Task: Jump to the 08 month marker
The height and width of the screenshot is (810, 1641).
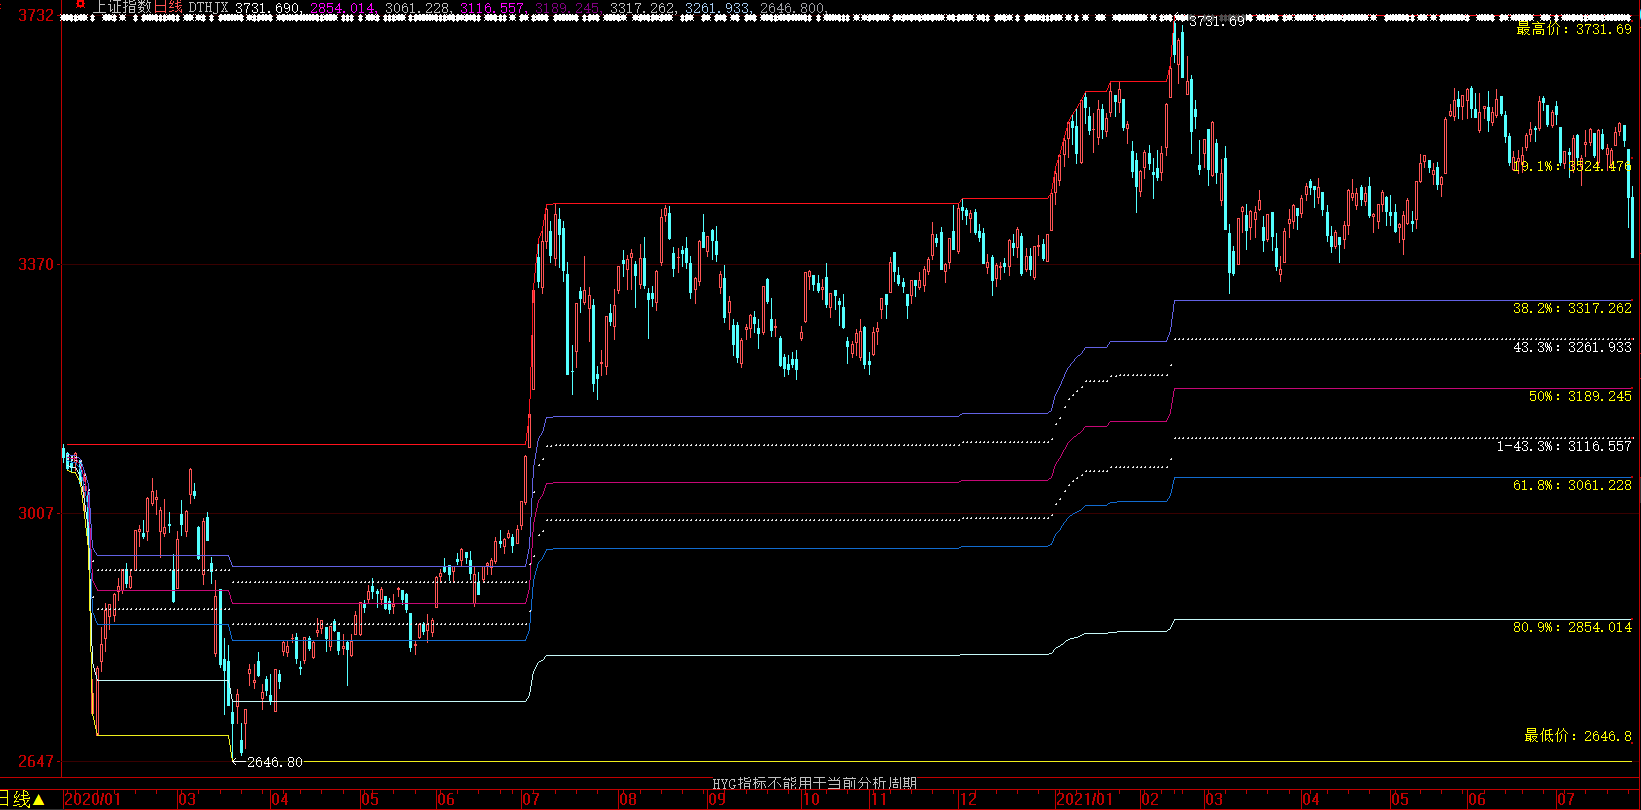Action: (x=627, y=799)
